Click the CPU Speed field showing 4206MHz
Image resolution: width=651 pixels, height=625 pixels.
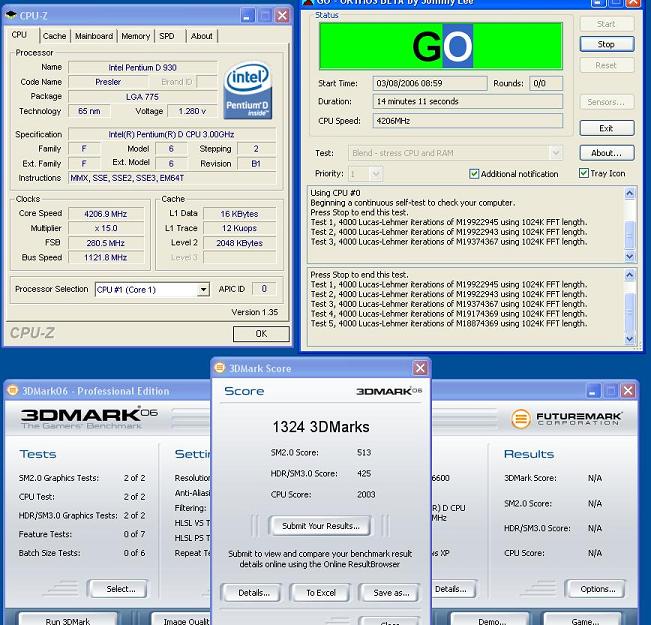coord(467,121)
